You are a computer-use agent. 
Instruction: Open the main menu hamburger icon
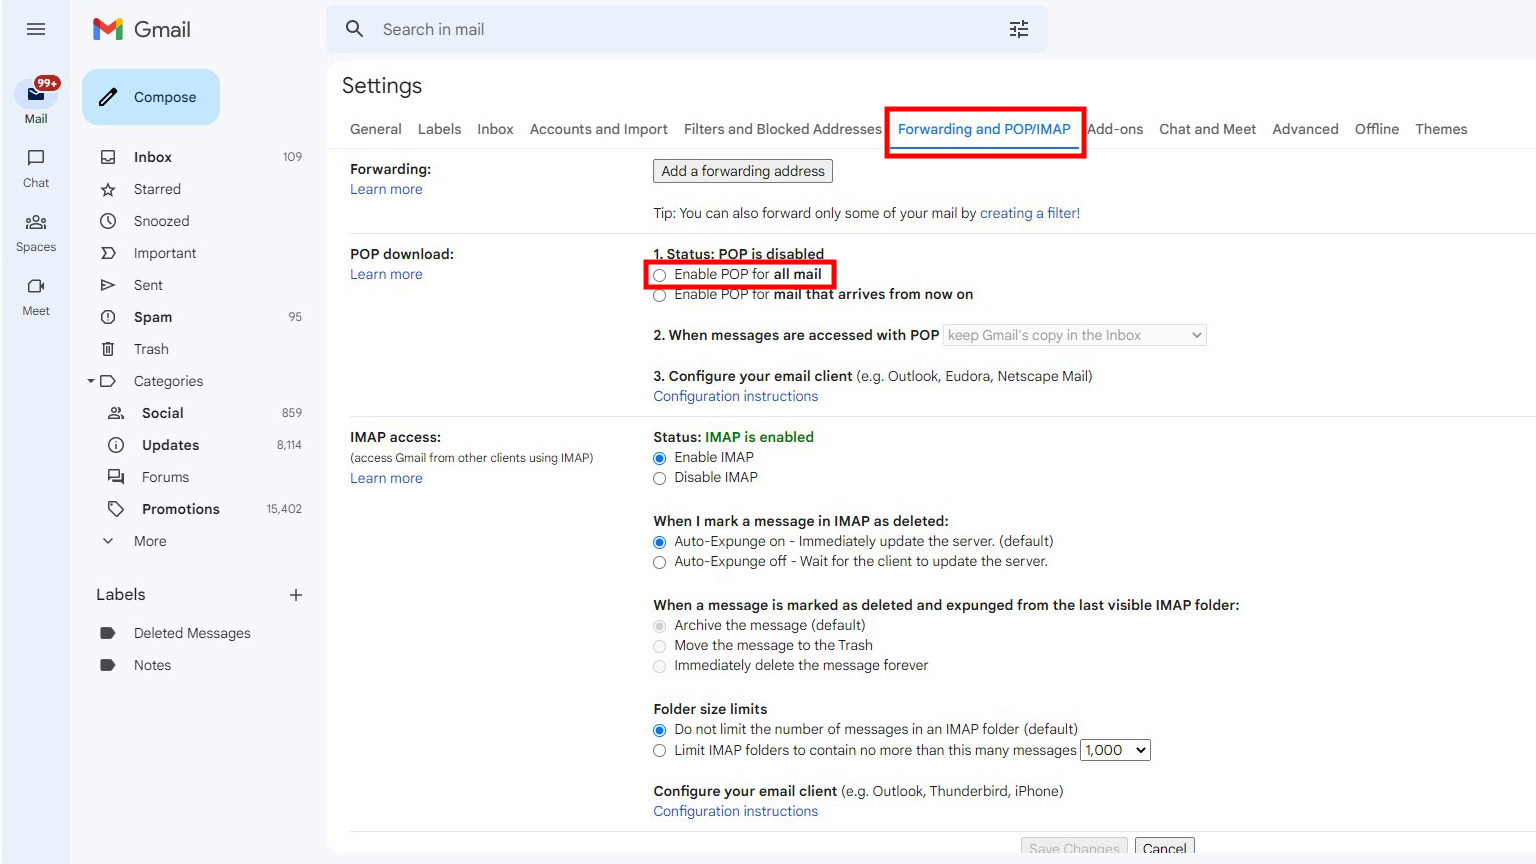(x=36, y=29)
